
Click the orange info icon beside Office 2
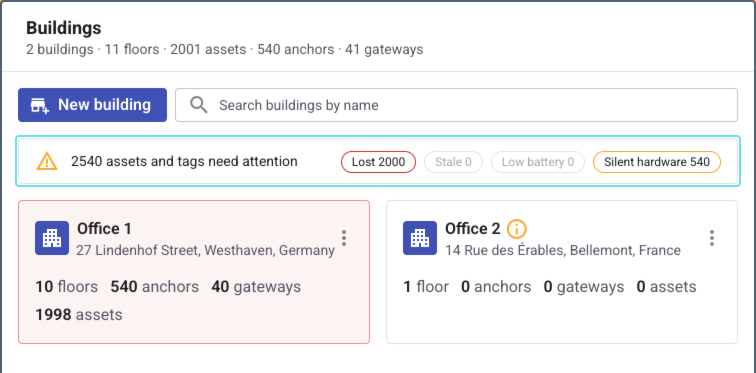(x=516, y=228)
